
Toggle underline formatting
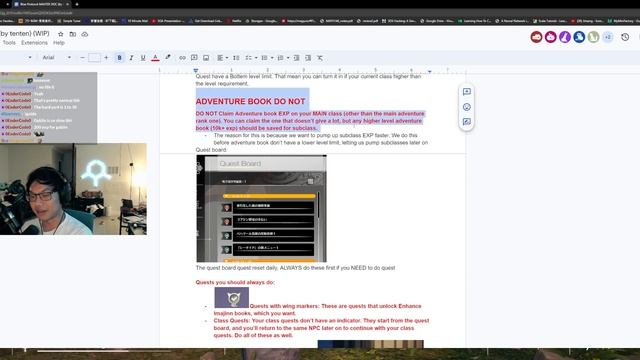(x=143, y=58)
